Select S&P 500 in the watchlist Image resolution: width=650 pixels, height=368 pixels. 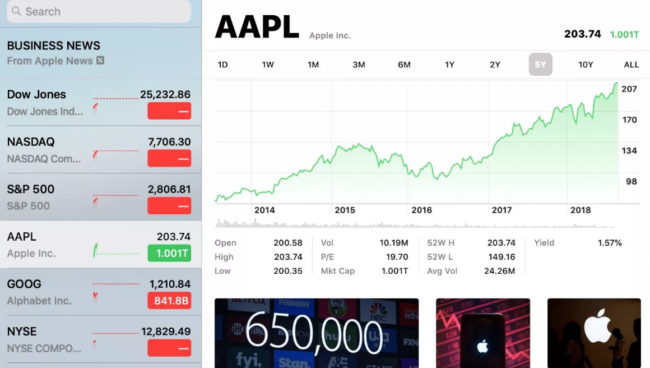[101, 197]
